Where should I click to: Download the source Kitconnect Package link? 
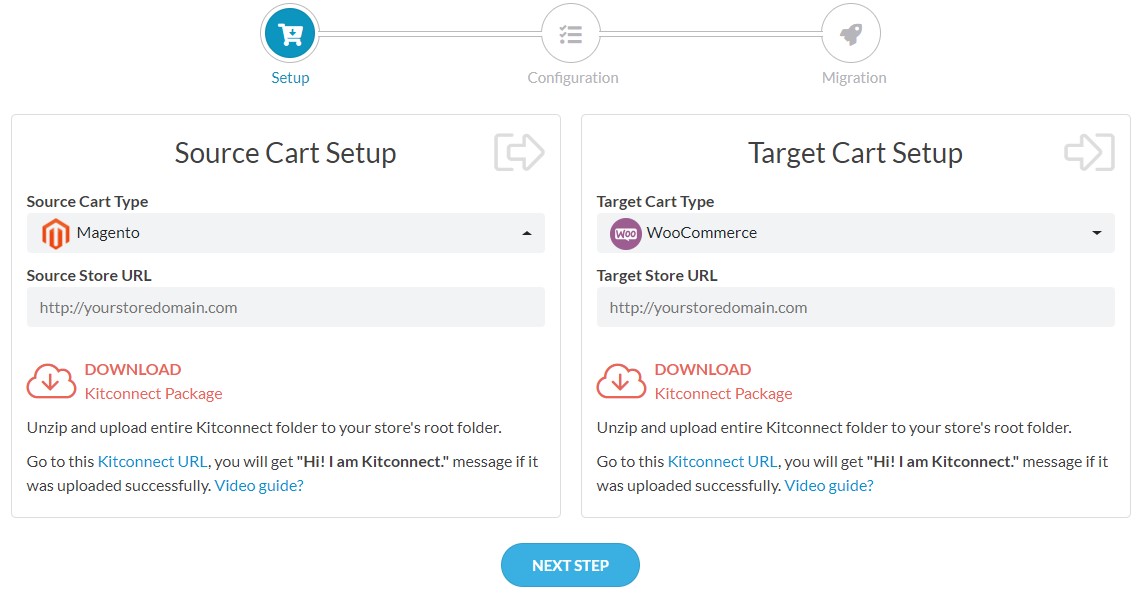tap(154, 394)
